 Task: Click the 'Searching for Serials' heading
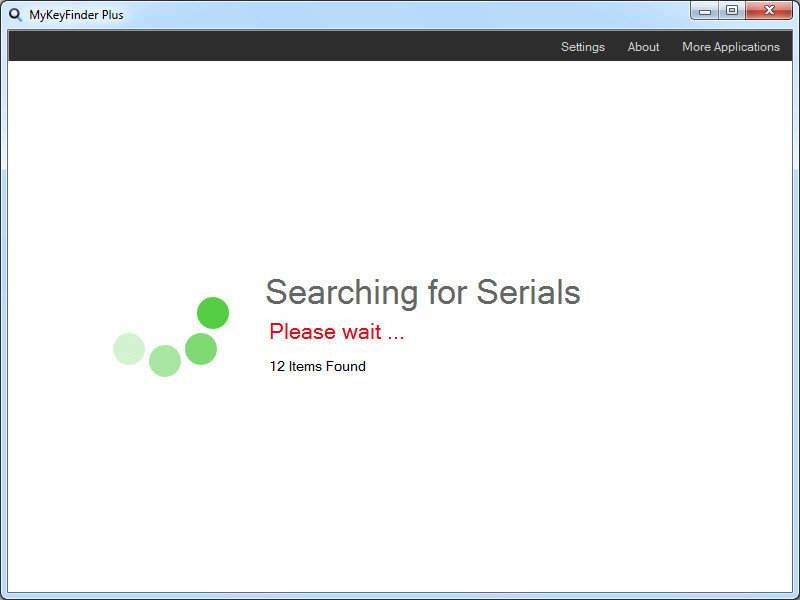coord(423,292)
